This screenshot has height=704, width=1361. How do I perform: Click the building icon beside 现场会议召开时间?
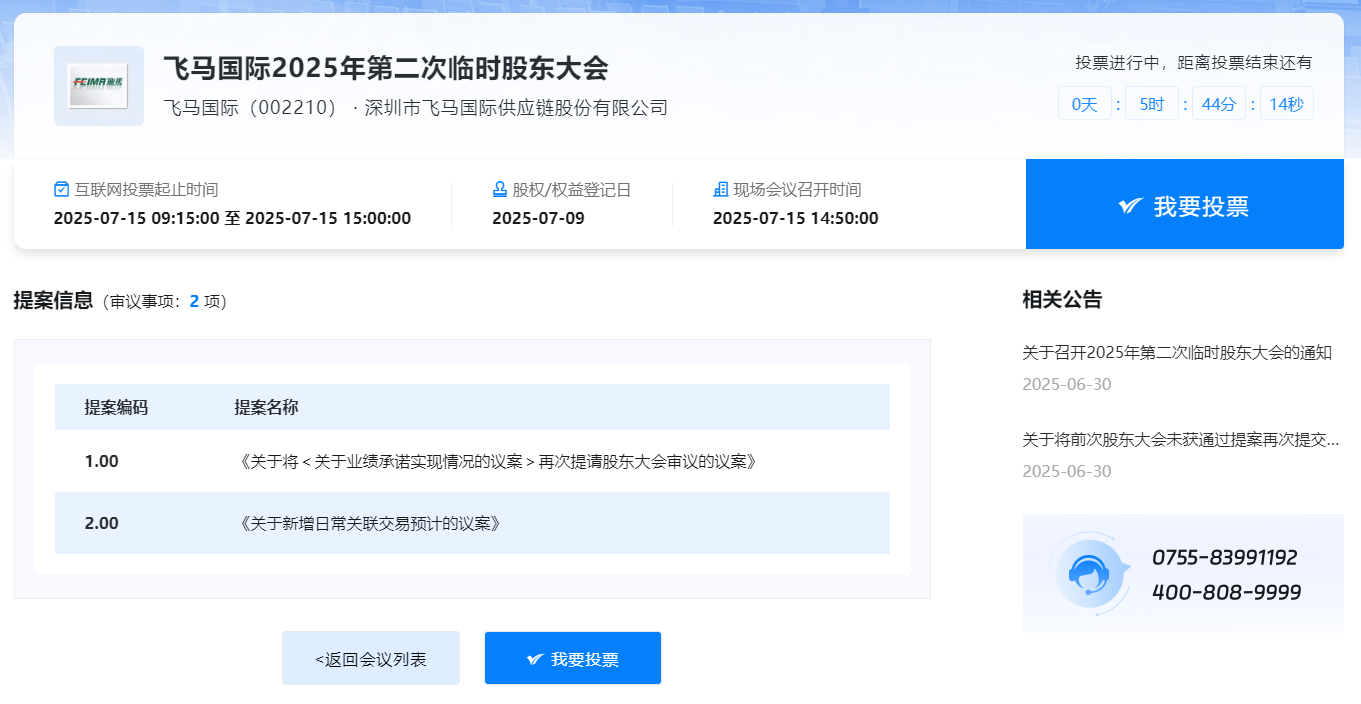pyautogui.click(x=720, y=189)
